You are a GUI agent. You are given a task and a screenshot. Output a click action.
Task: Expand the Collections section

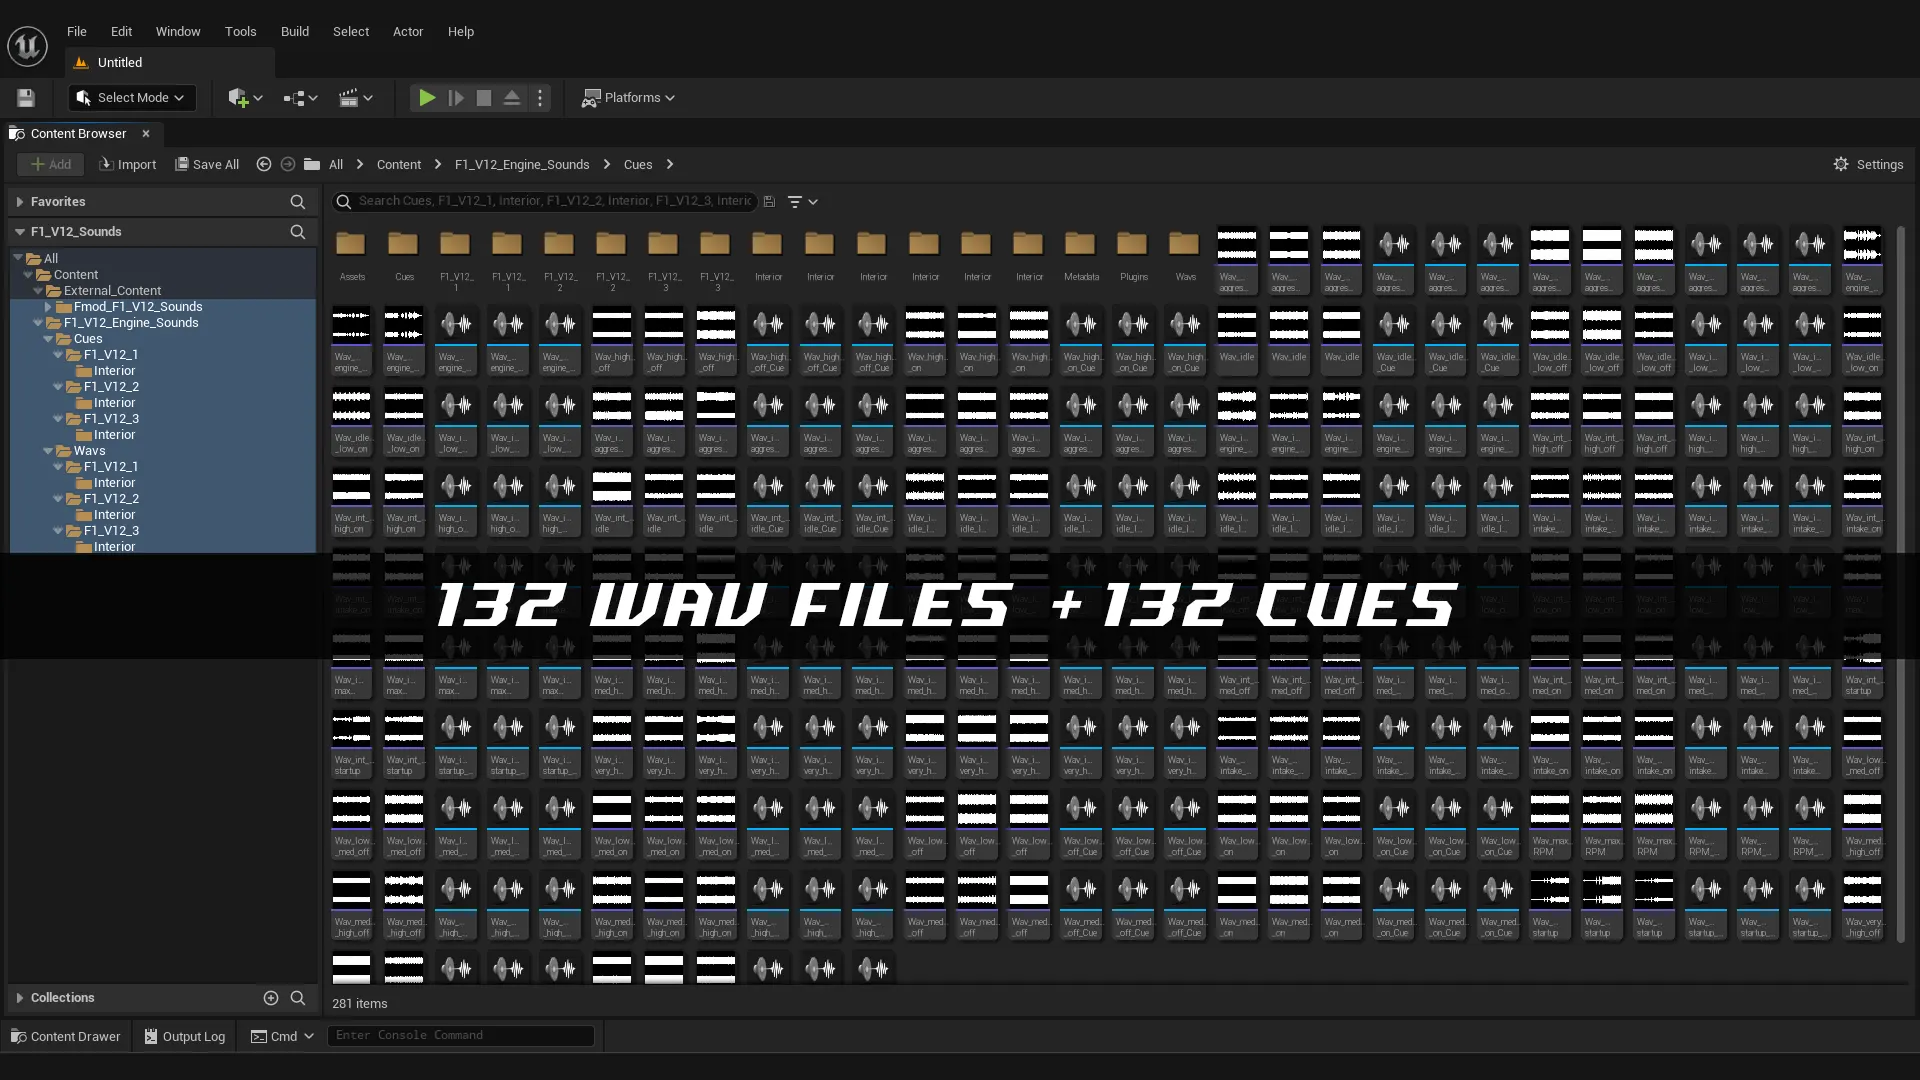pos(19,998)
